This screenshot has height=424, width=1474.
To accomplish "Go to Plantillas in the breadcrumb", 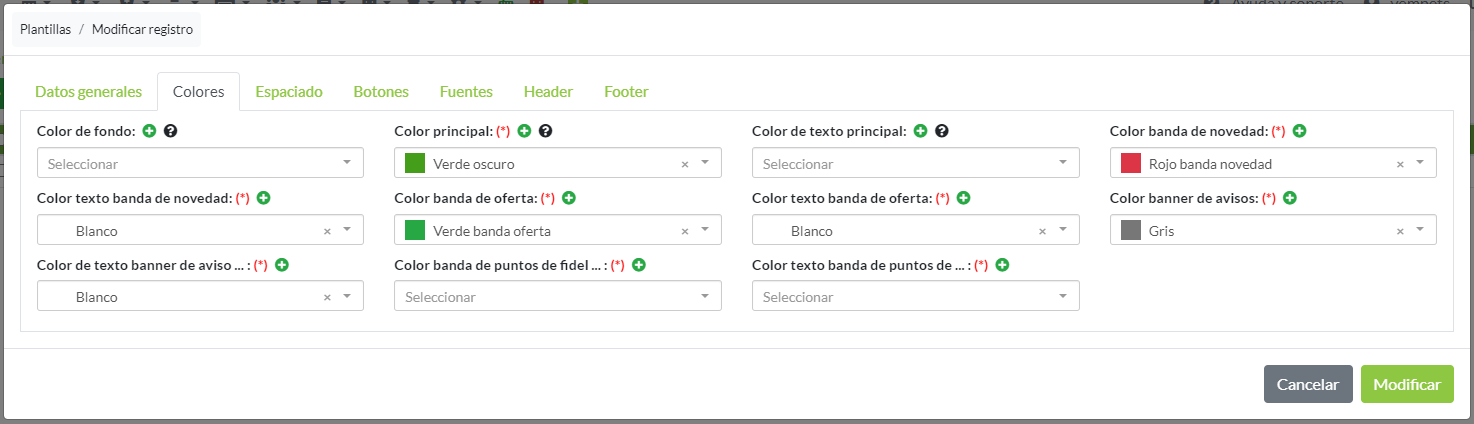I will 45,30.
